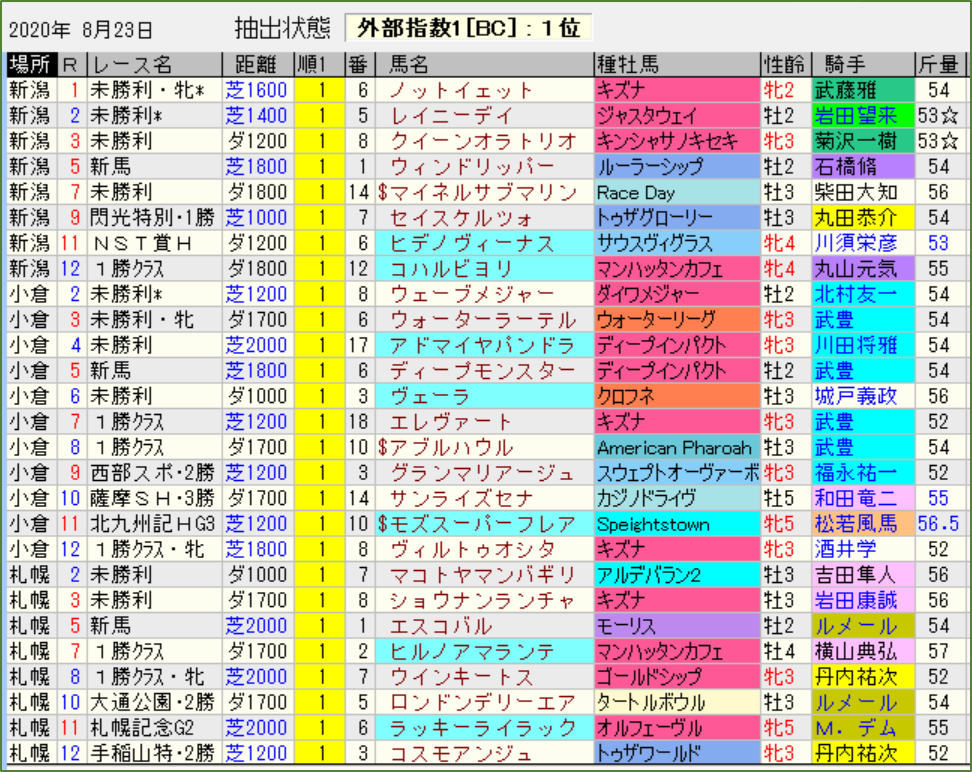The height and width of the screenshot is (772, 972).
Task: Click the 外部指数1[BC]:1位 label
Action: [x=468, y=28]
